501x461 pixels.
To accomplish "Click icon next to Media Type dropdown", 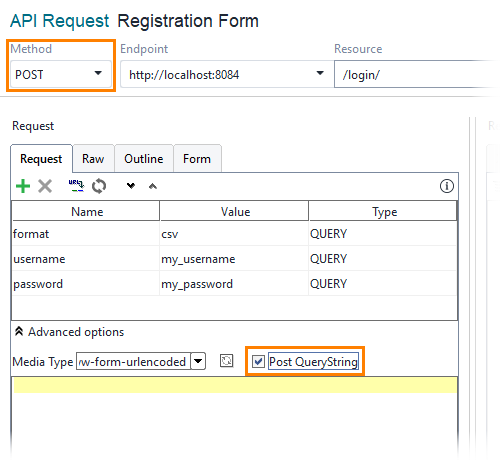I will pos(226,361).
